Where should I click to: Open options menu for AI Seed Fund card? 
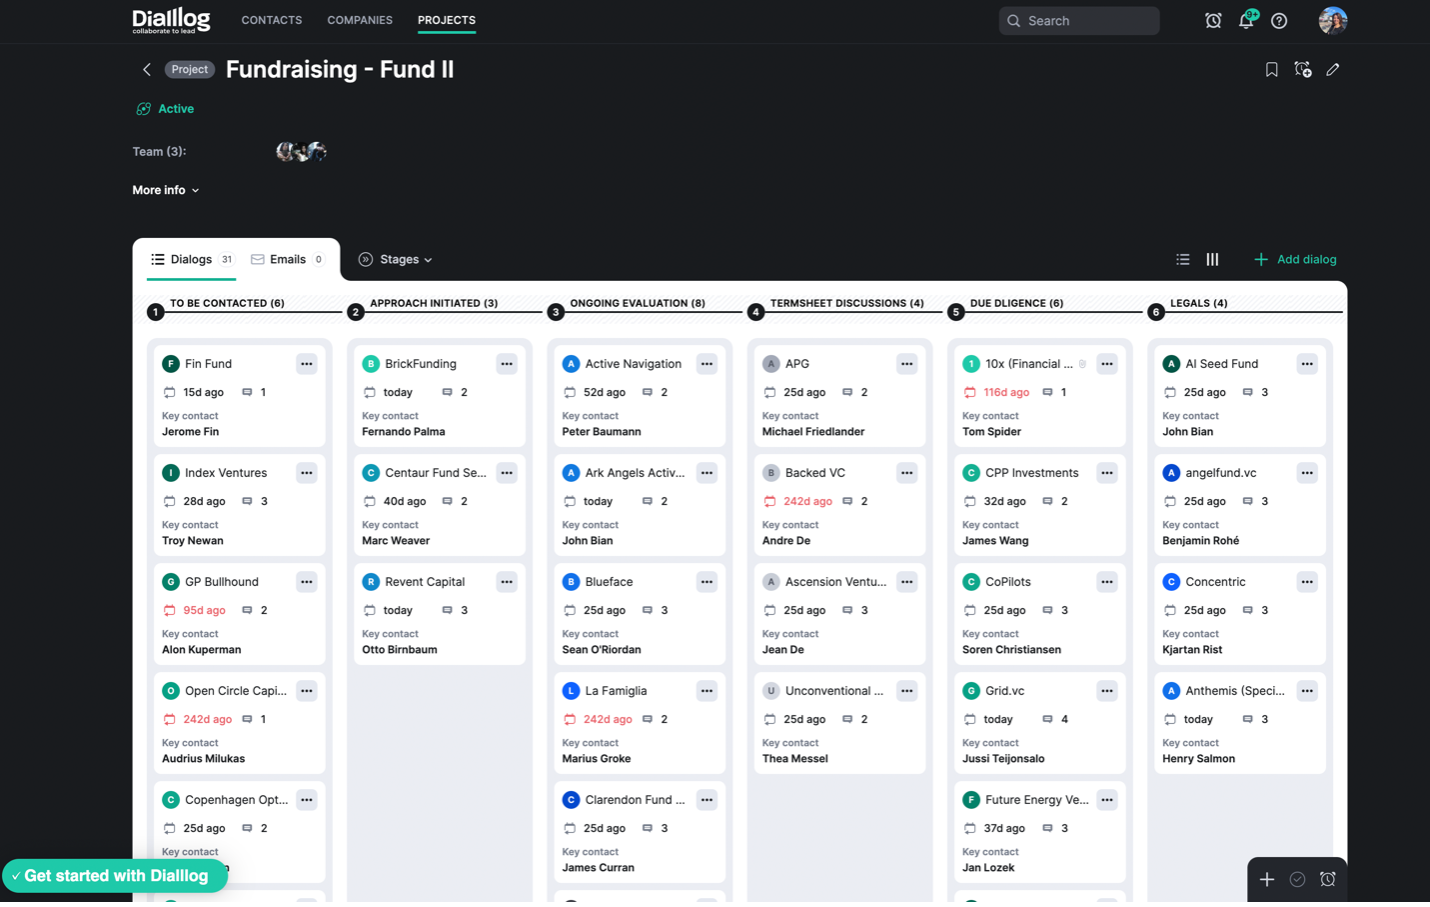pyautogui.click(x=1307, y=364)
